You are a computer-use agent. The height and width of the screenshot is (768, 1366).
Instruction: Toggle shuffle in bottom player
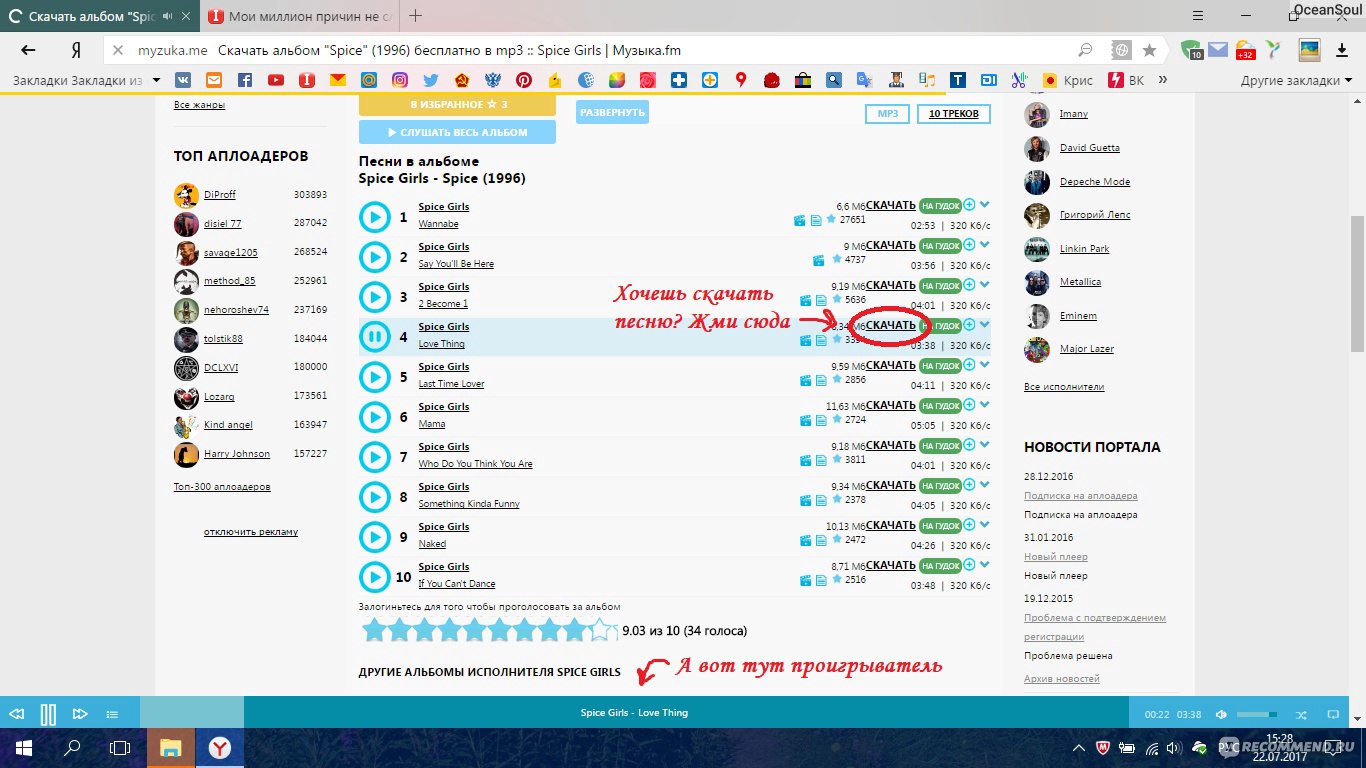click(1301, 714)
